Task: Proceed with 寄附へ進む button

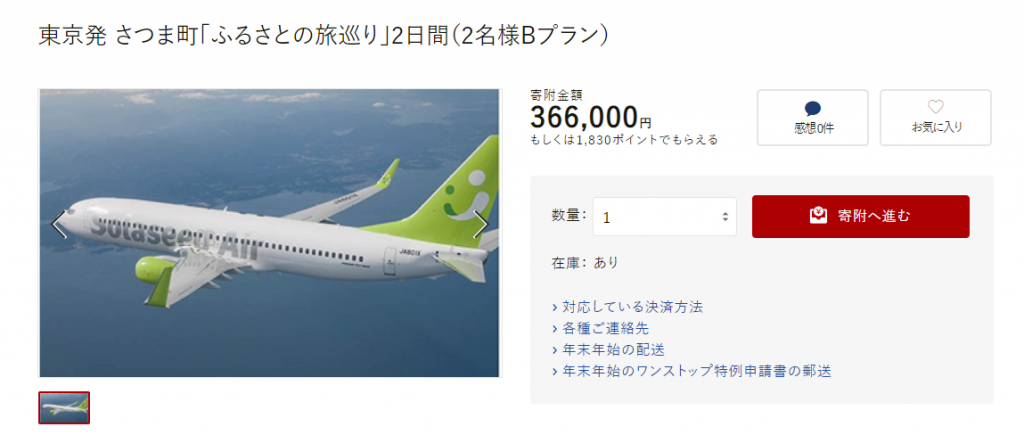Action: coord(861,216)
